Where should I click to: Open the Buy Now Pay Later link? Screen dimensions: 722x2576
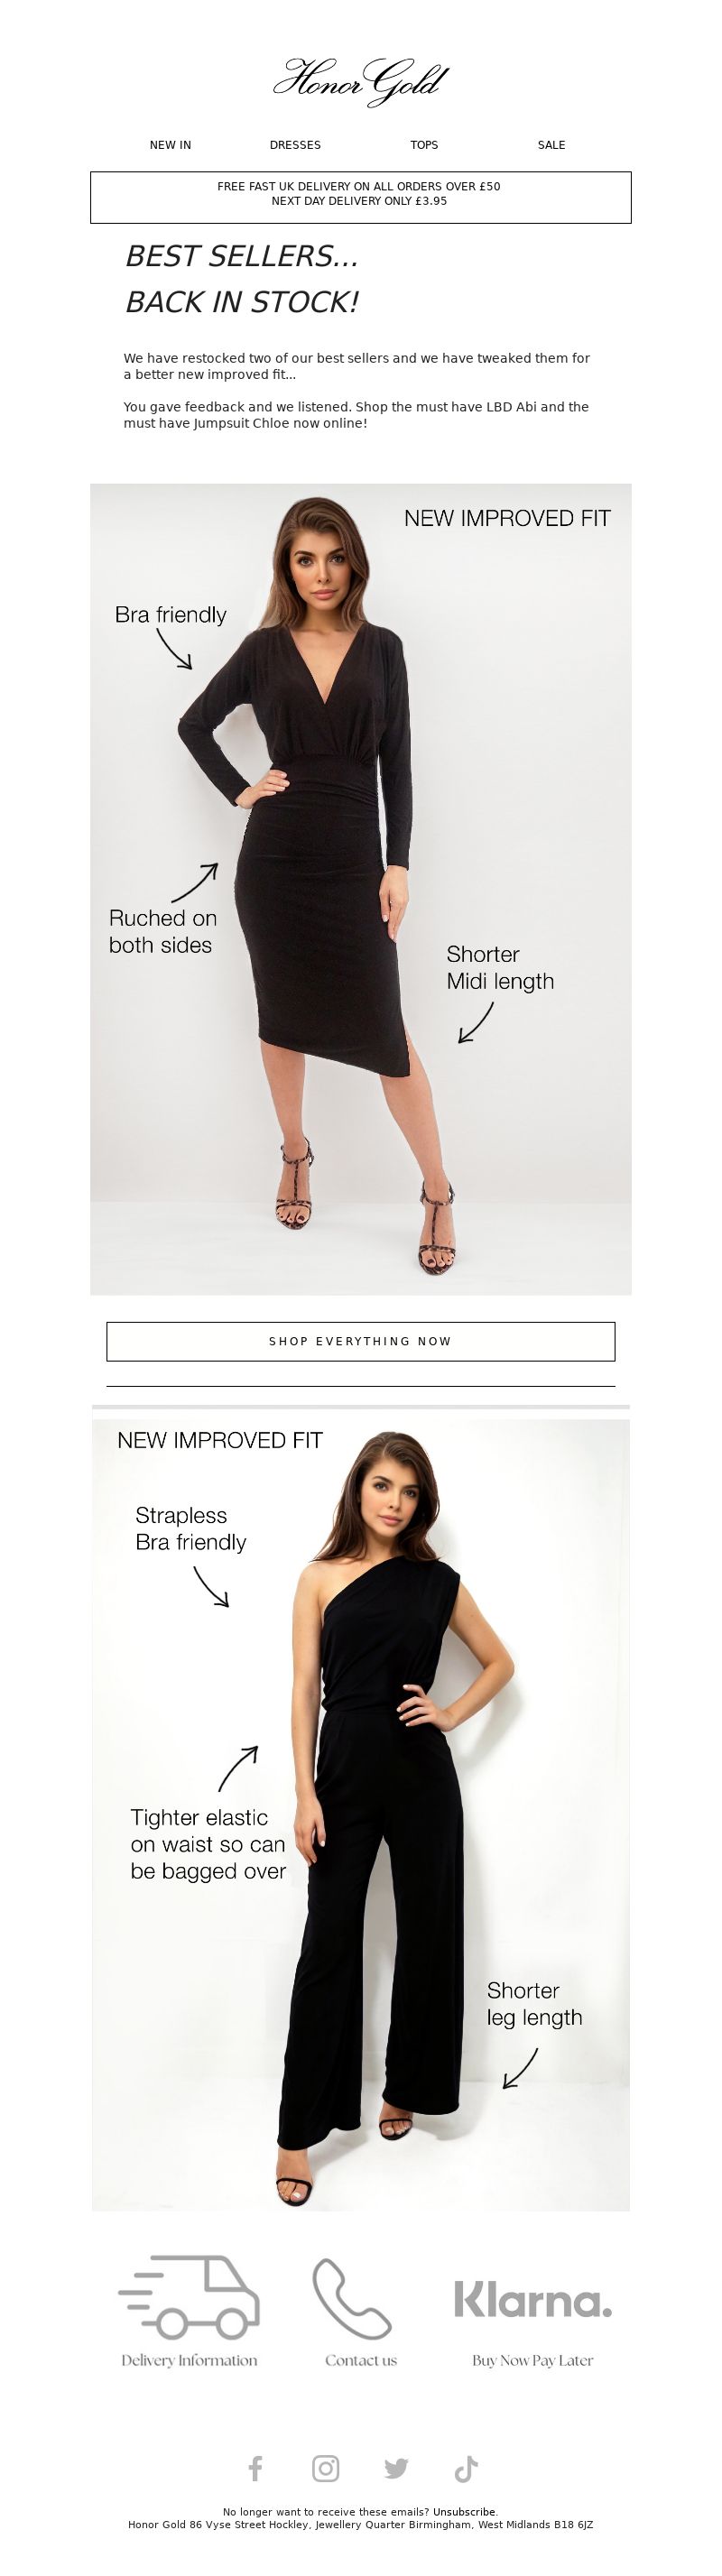(x=533, y=2360)
